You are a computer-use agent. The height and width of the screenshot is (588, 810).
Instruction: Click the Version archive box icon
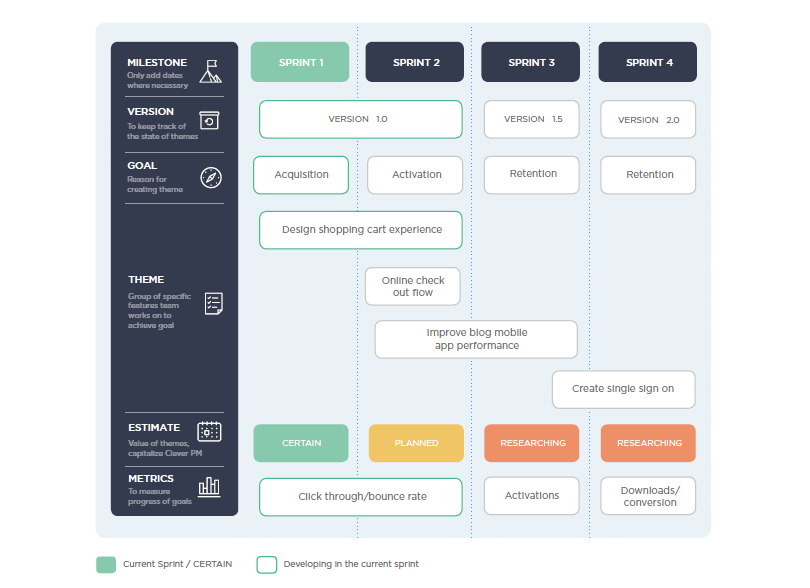coord(209,120)
